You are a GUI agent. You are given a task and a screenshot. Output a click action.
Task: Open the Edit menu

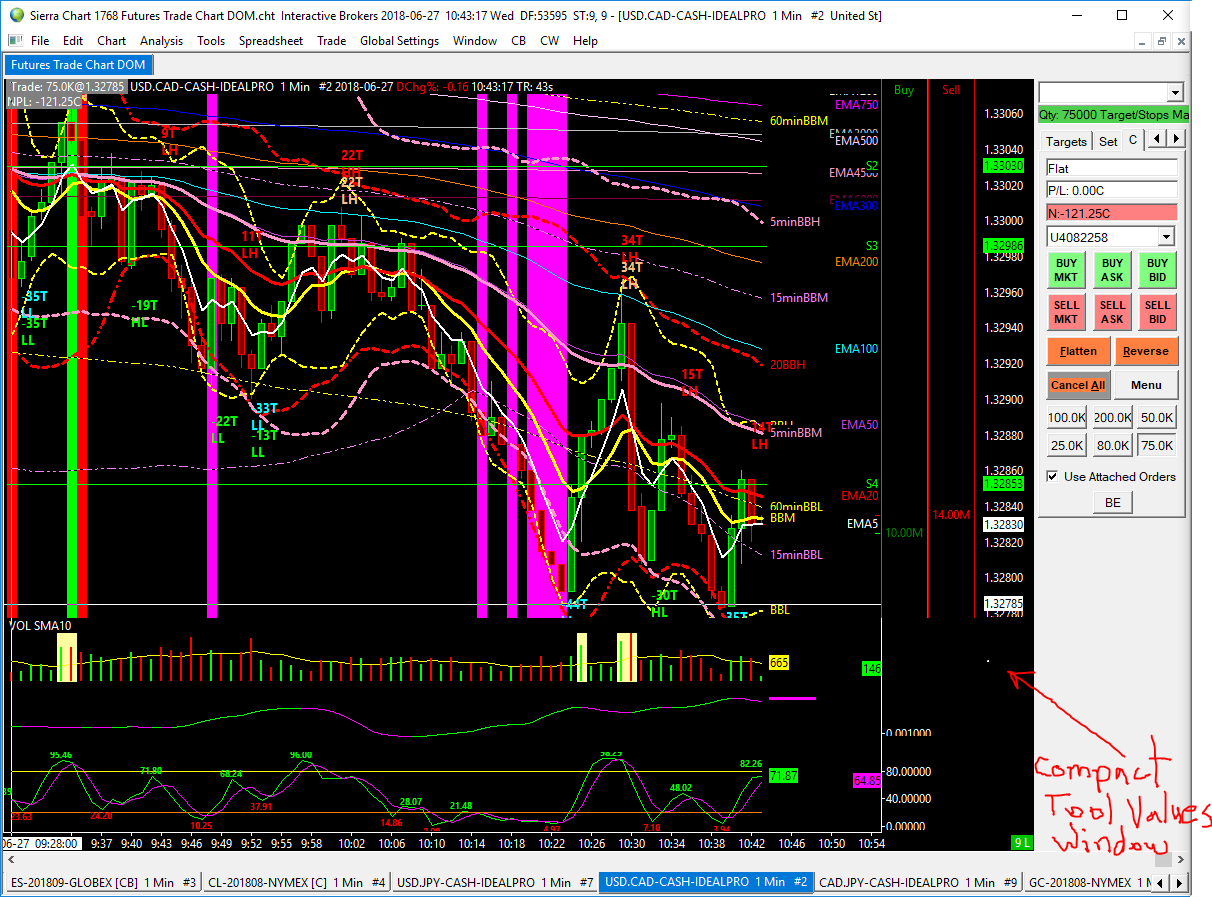(73, 41)
